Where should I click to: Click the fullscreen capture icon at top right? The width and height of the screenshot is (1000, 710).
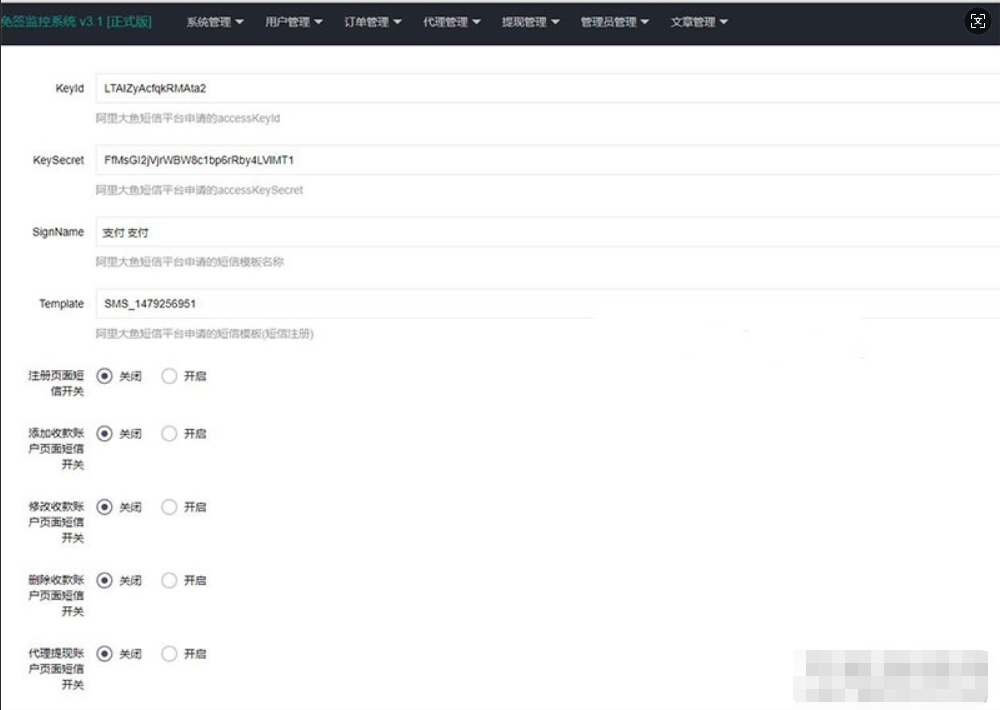[x=977, y=20]
